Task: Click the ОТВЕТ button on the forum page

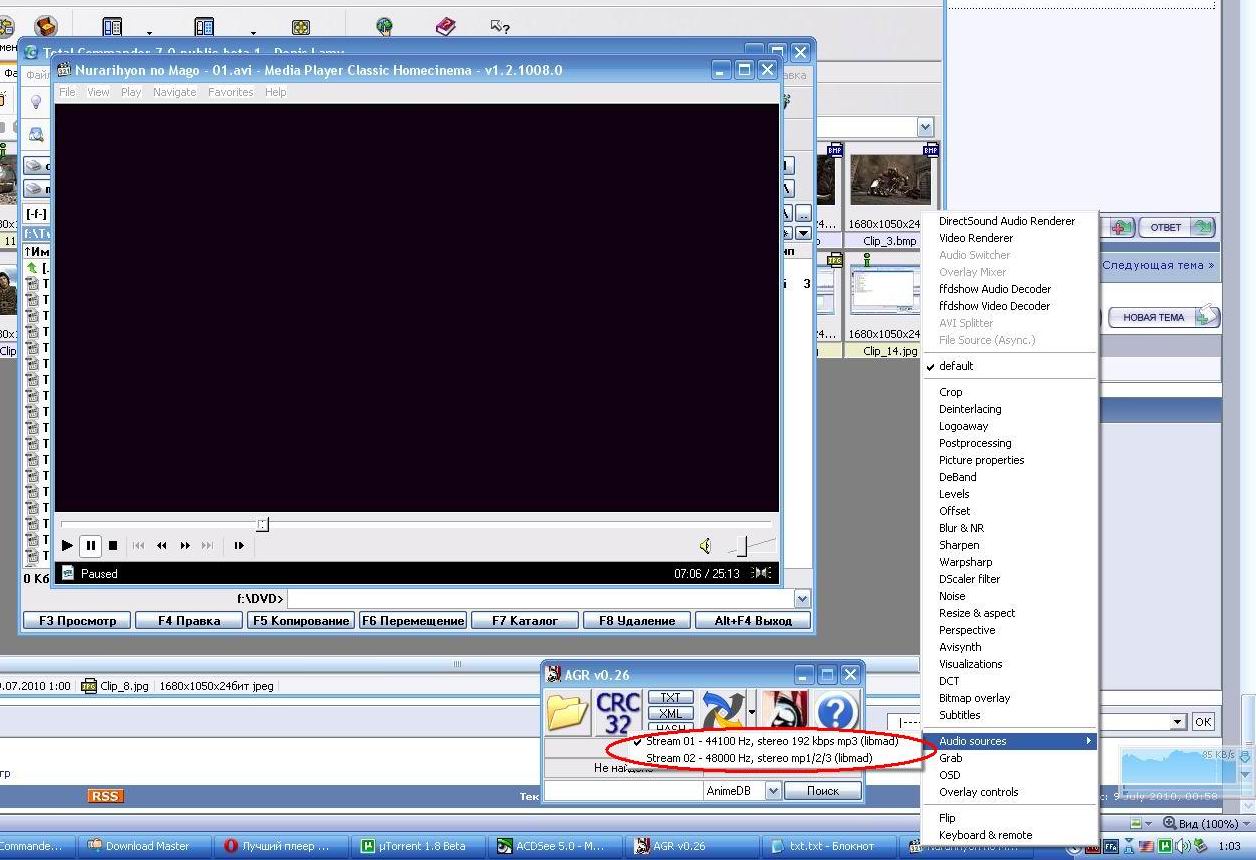Action: click(1176, 227)
